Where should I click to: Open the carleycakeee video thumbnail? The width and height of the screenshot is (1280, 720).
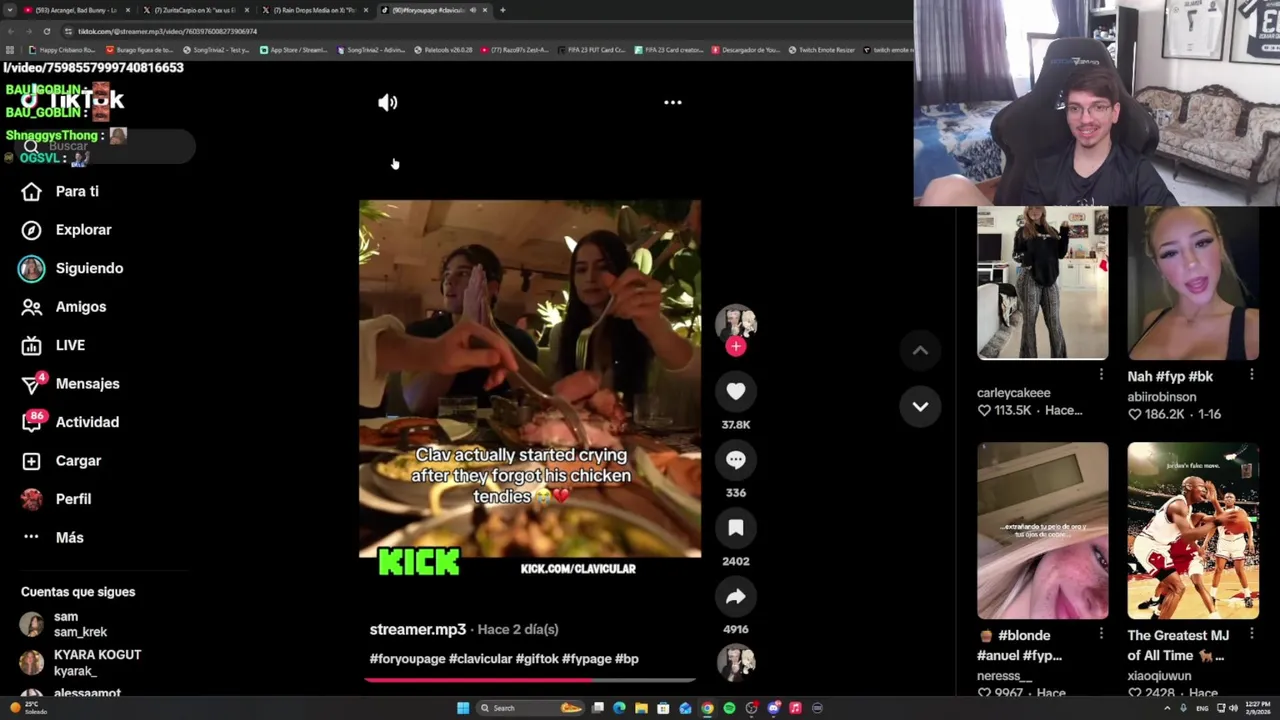[x=1042, y=283]
